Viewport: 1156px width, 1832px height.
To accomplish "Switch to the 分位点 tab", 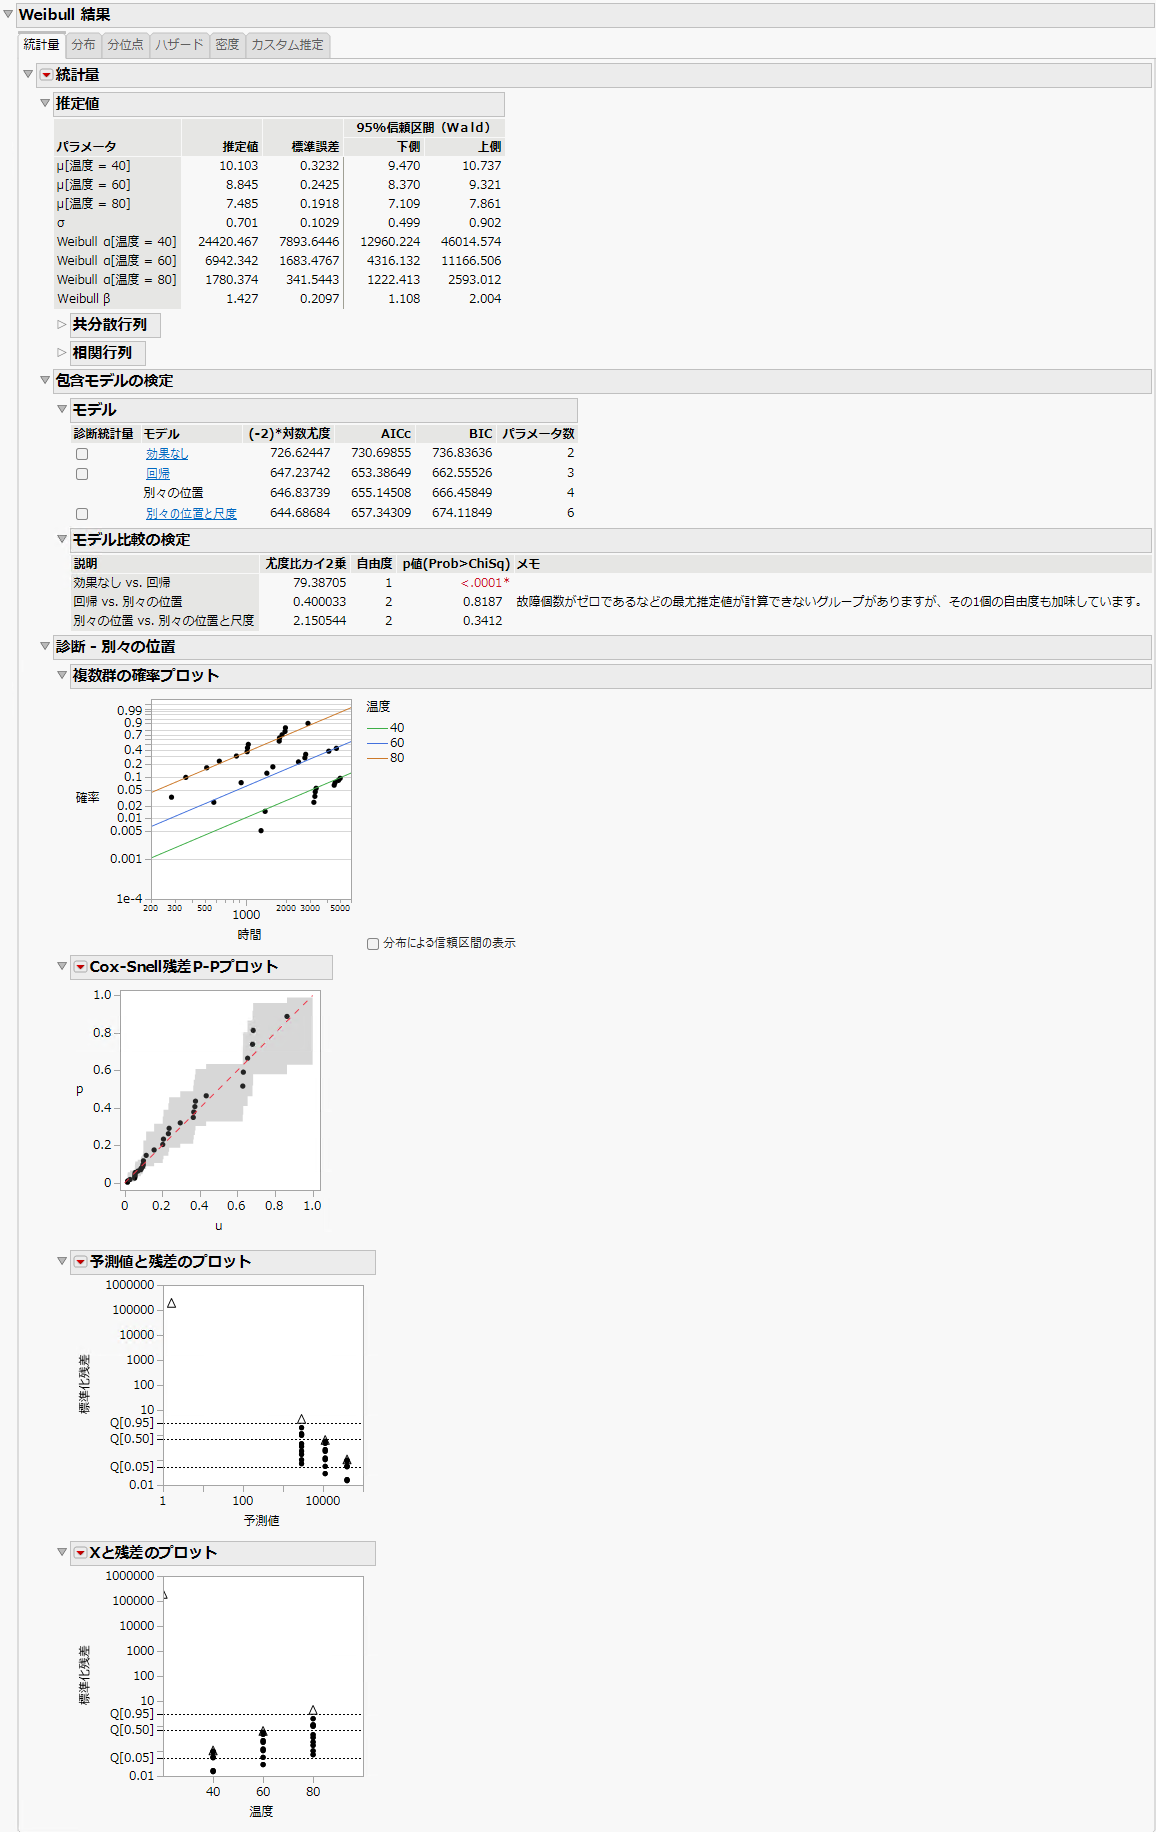I will 126,45.
